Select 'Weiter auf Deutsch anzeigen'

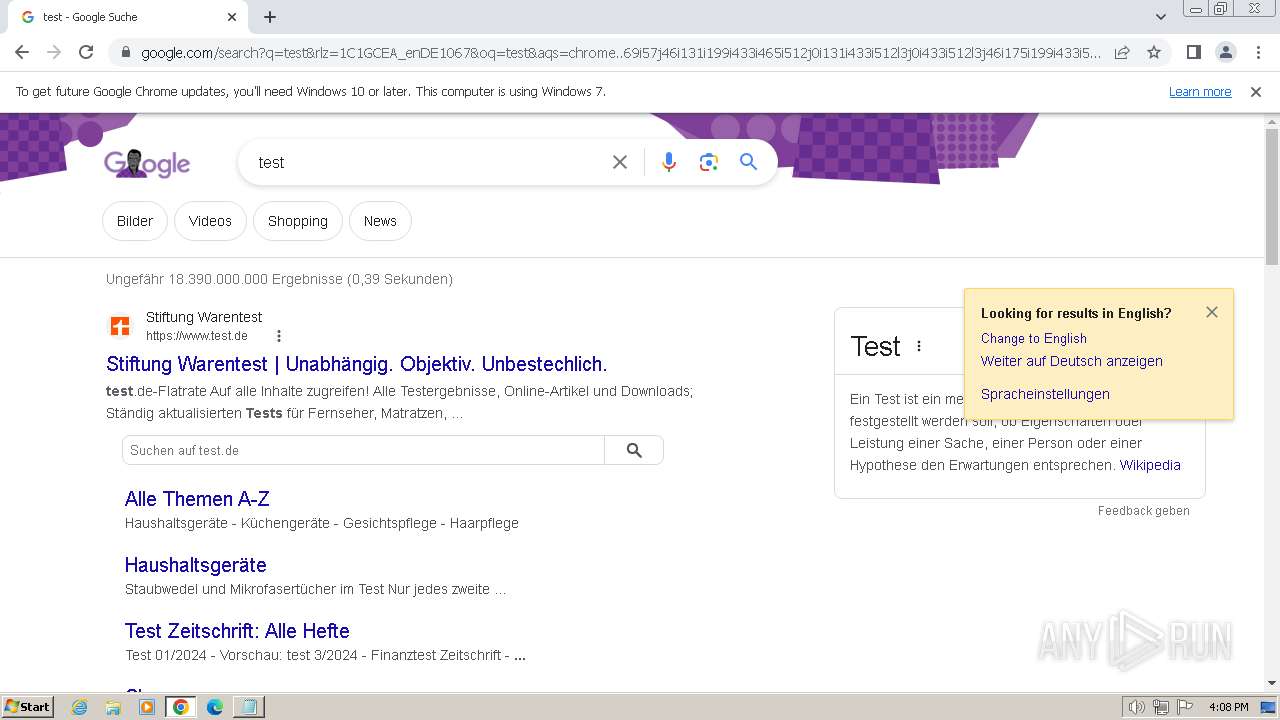[x=1072, y=361]
